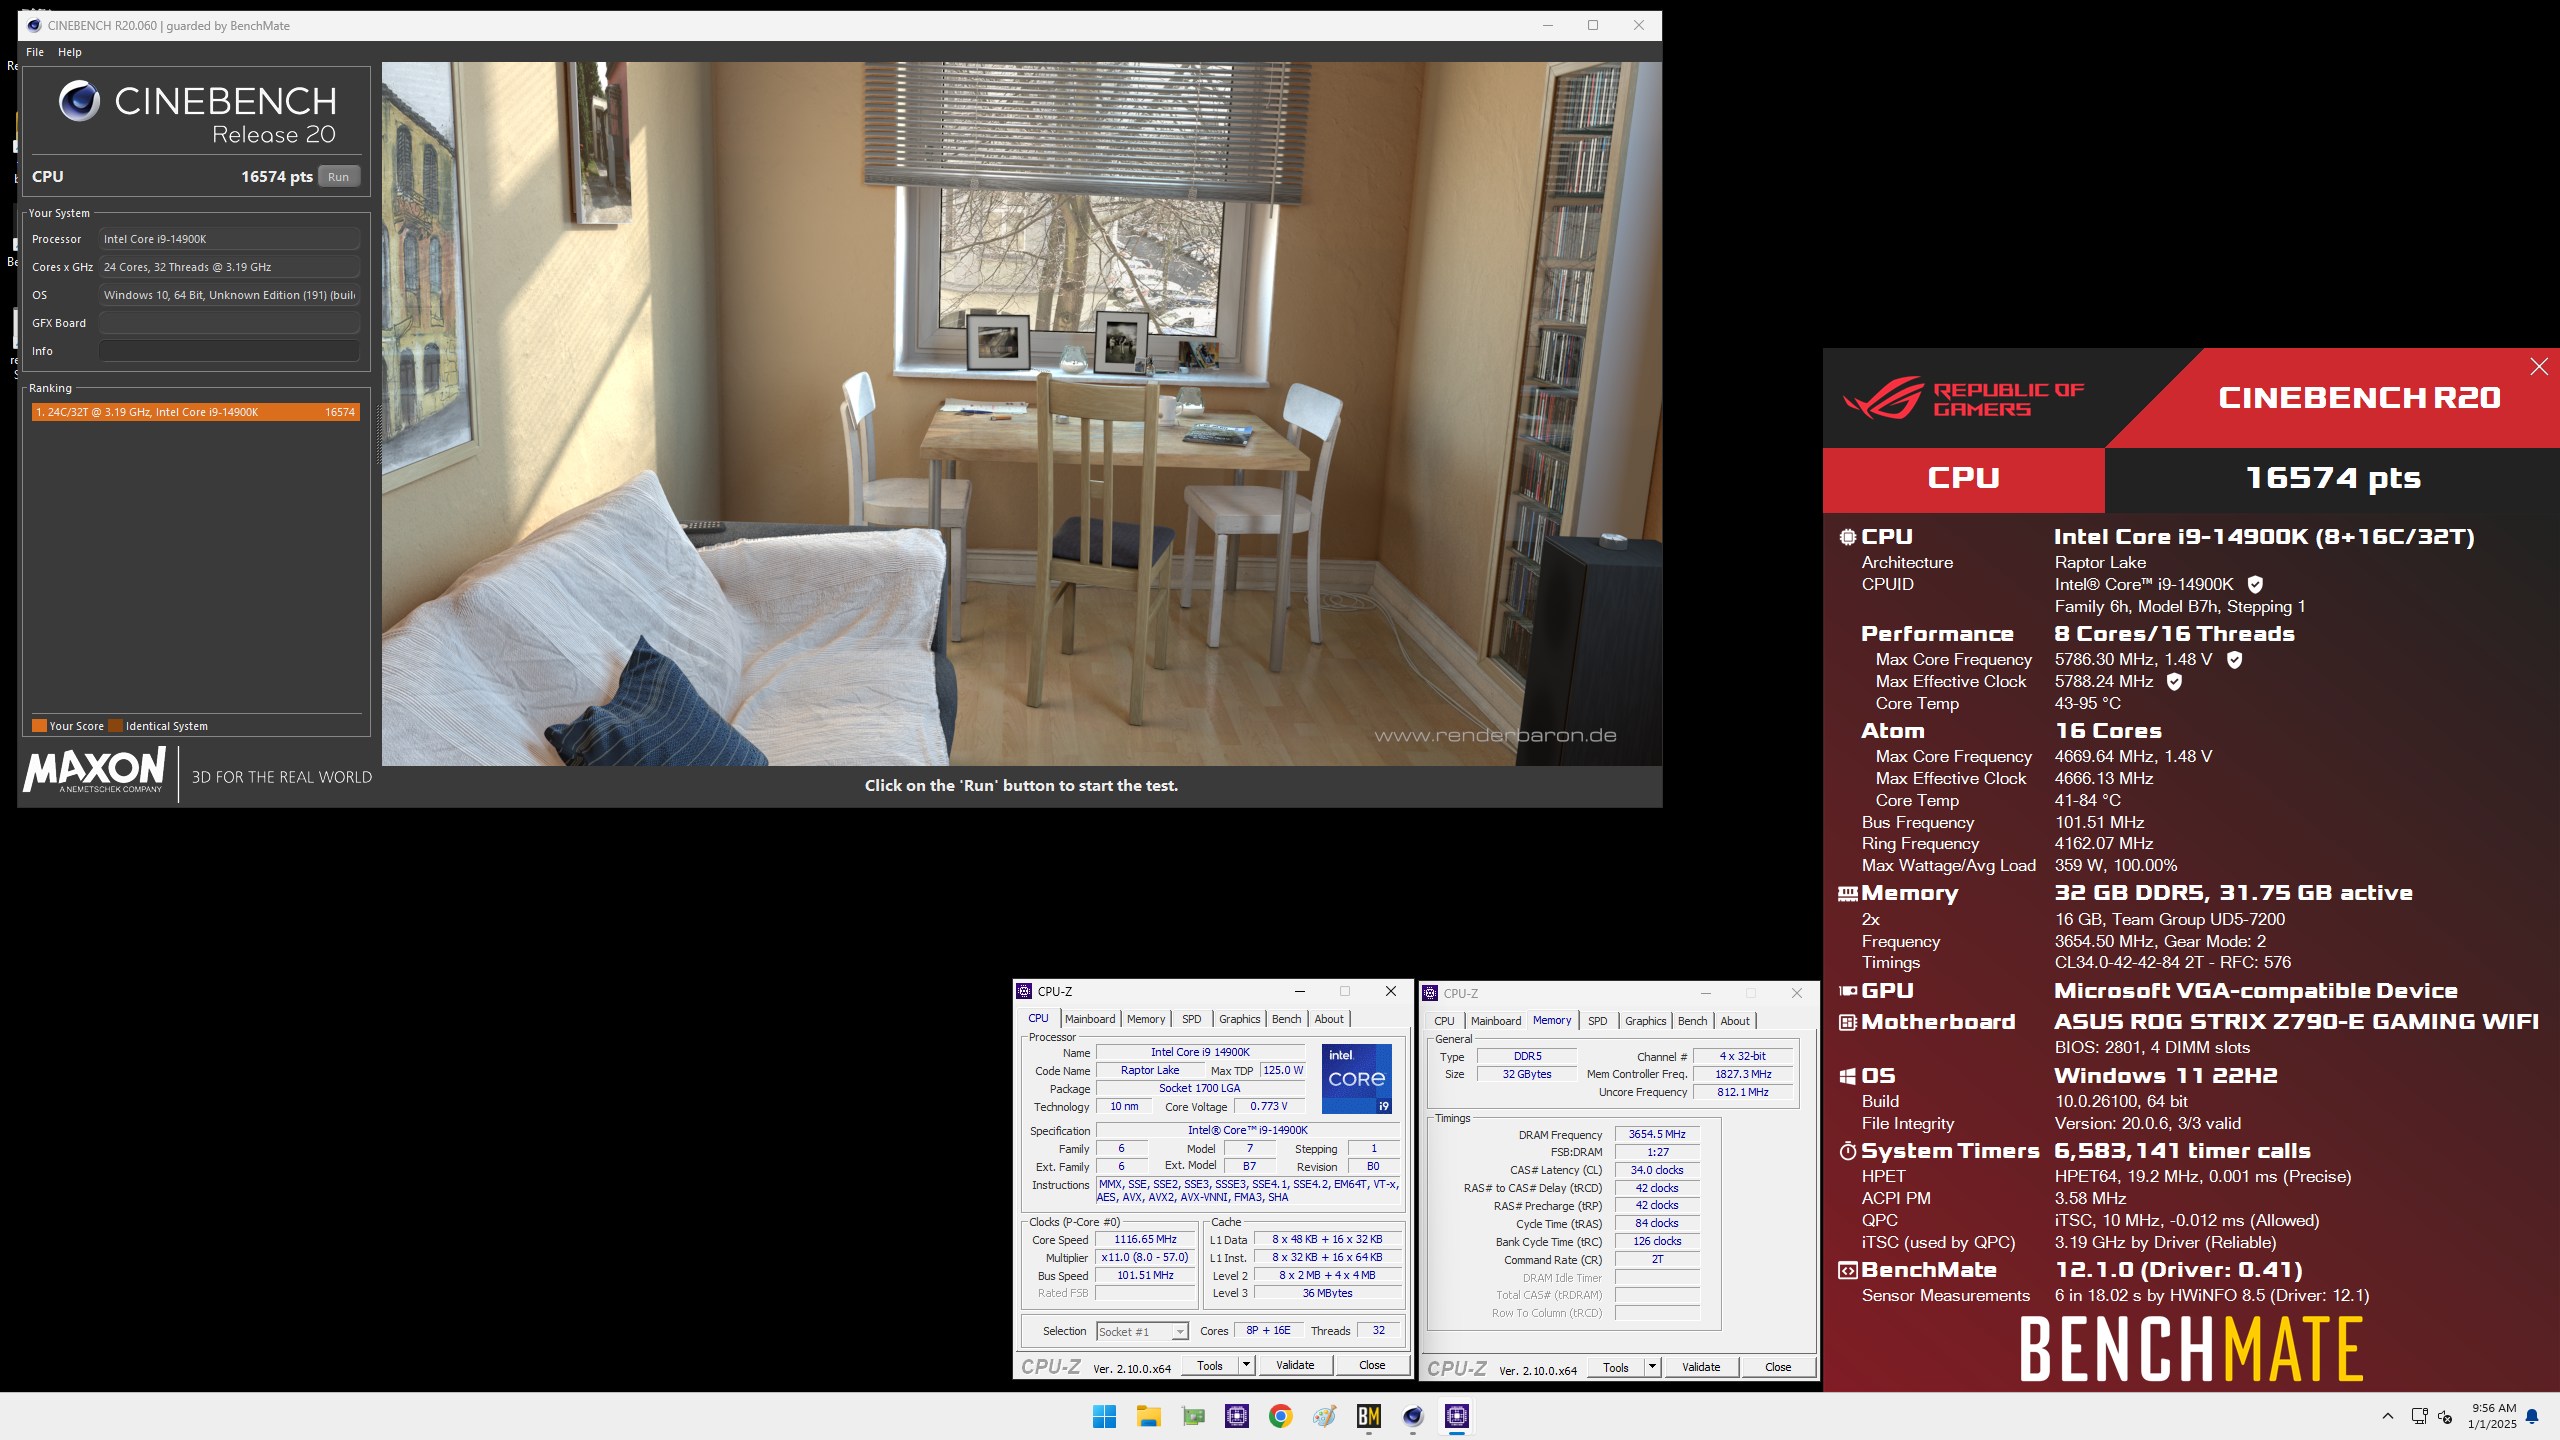Screen dimensions: 2560x1440
Task: Click shield icon next to Max Effective Clock
Action: coord(2174,681)
